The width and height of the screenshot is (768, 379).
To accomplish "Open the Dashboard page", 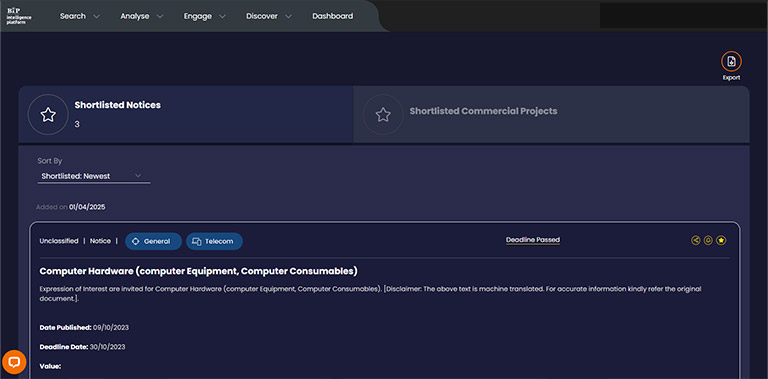I will [333, 16].
